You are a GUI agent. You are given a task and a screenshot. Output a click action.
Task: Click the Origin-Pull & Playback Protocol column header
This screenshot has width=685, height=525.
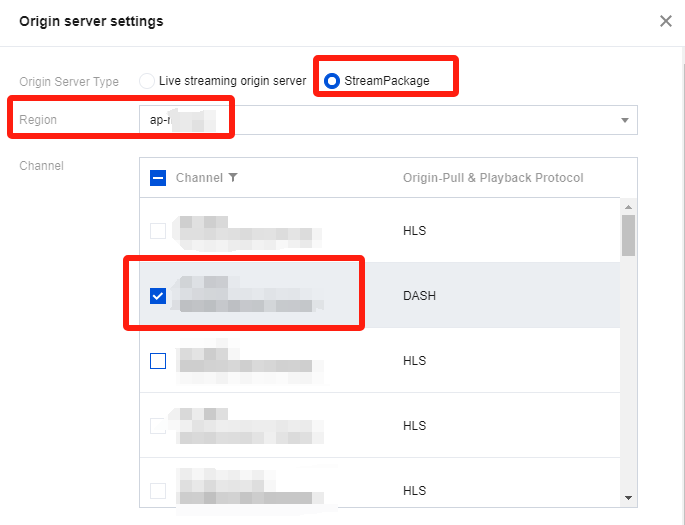(x=493, y=178)
